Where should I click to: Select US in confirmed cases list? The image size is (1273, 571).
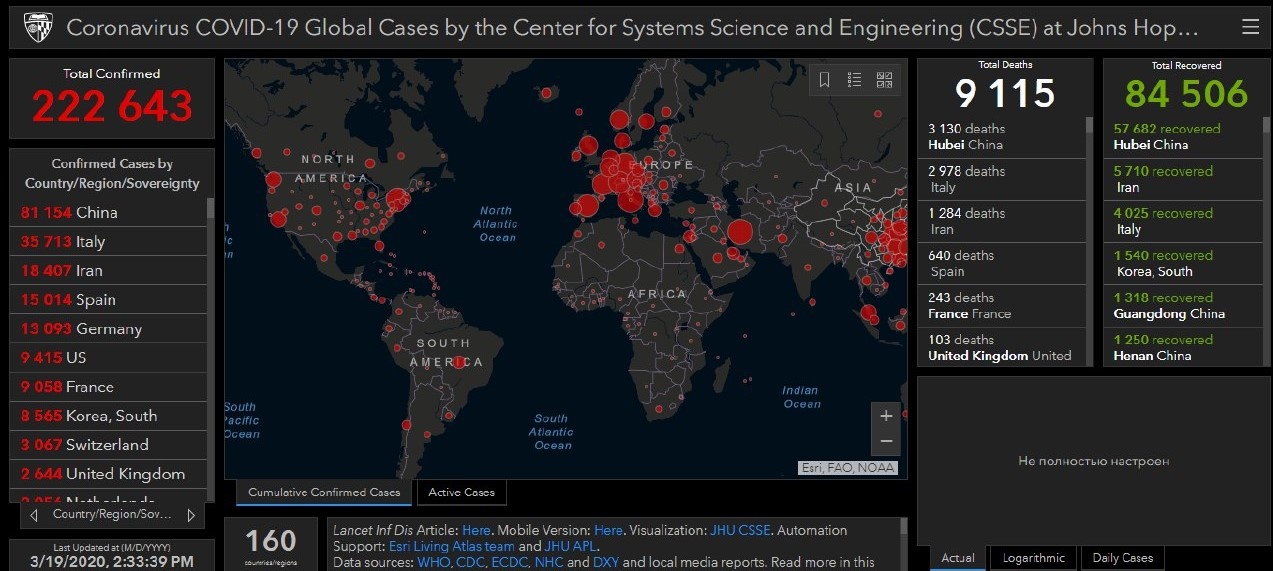tap(108, 357)
